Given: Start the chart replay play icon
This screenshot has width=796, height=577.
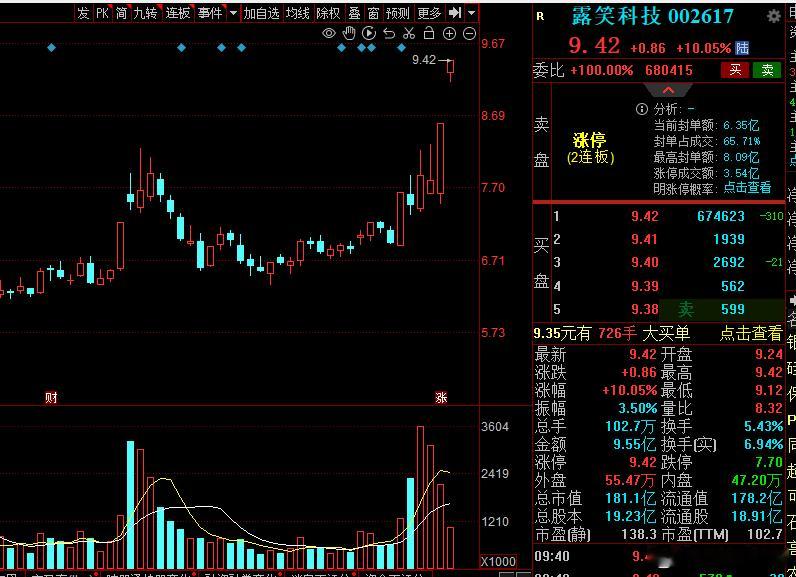Looking at the screenshot, I should [369, 33].
